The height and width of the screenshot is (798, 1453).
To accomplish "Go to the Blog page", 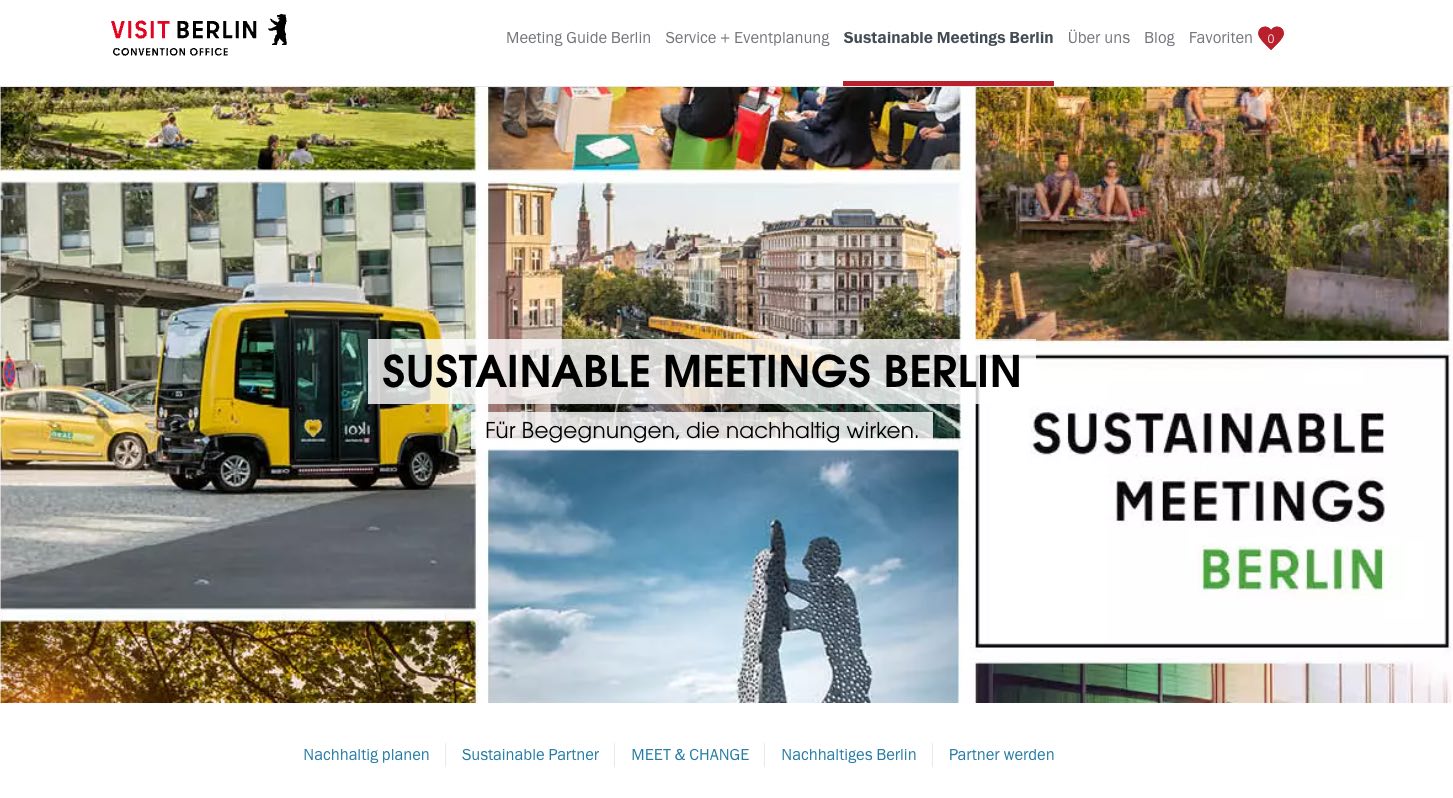I will click(x=1159, y=38).
